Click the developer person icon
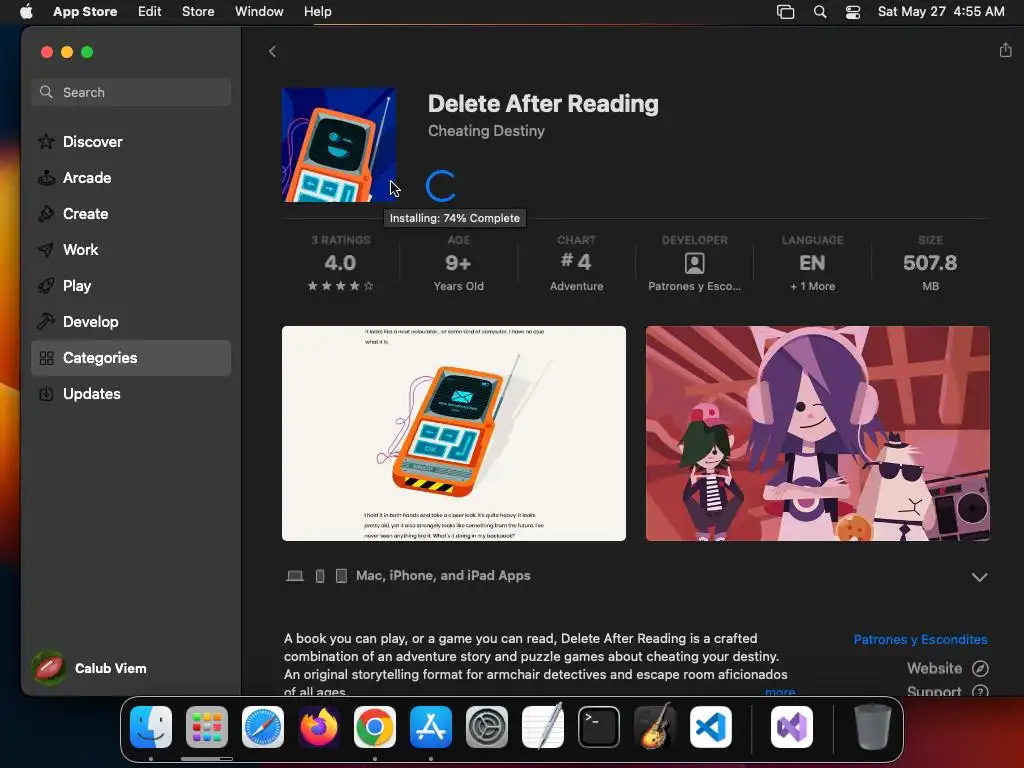 [x=694, y=263]
